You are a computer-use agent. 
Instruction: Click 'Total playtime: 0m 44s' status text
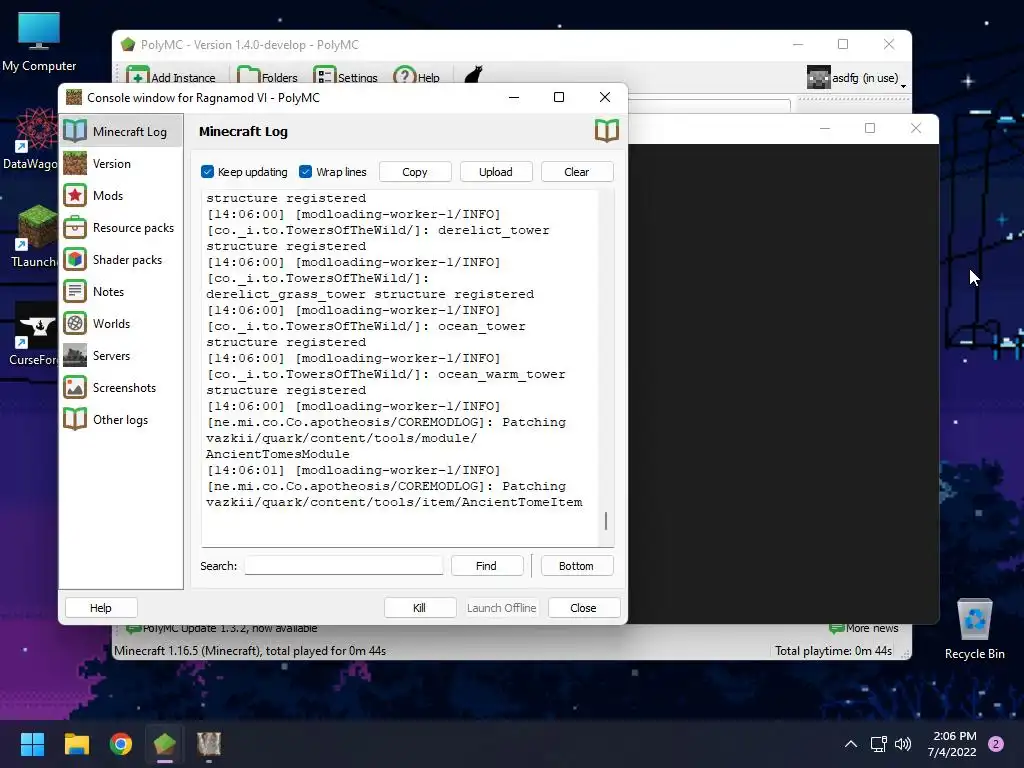833,651
